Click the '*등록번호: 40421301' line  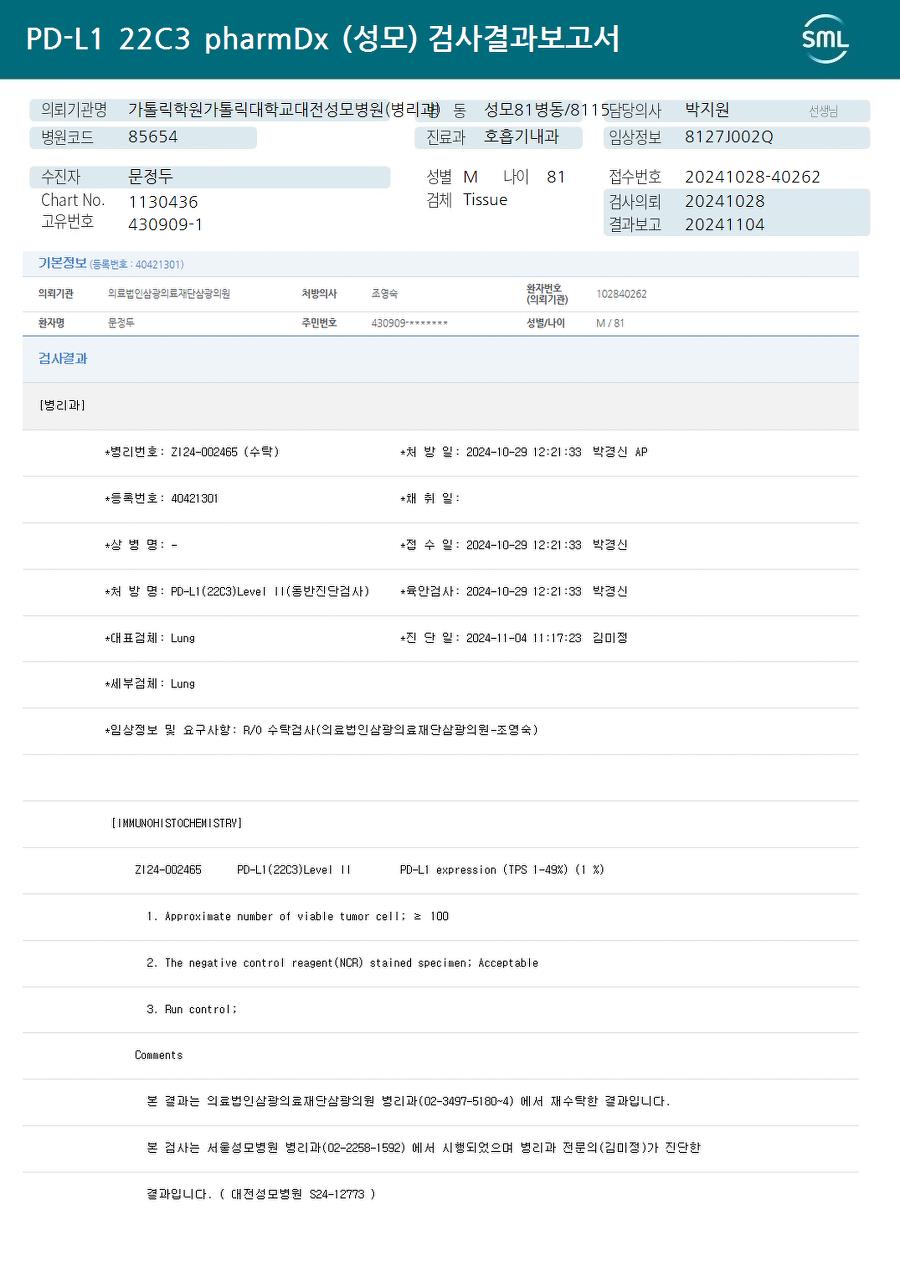click(x=161, y=499)
